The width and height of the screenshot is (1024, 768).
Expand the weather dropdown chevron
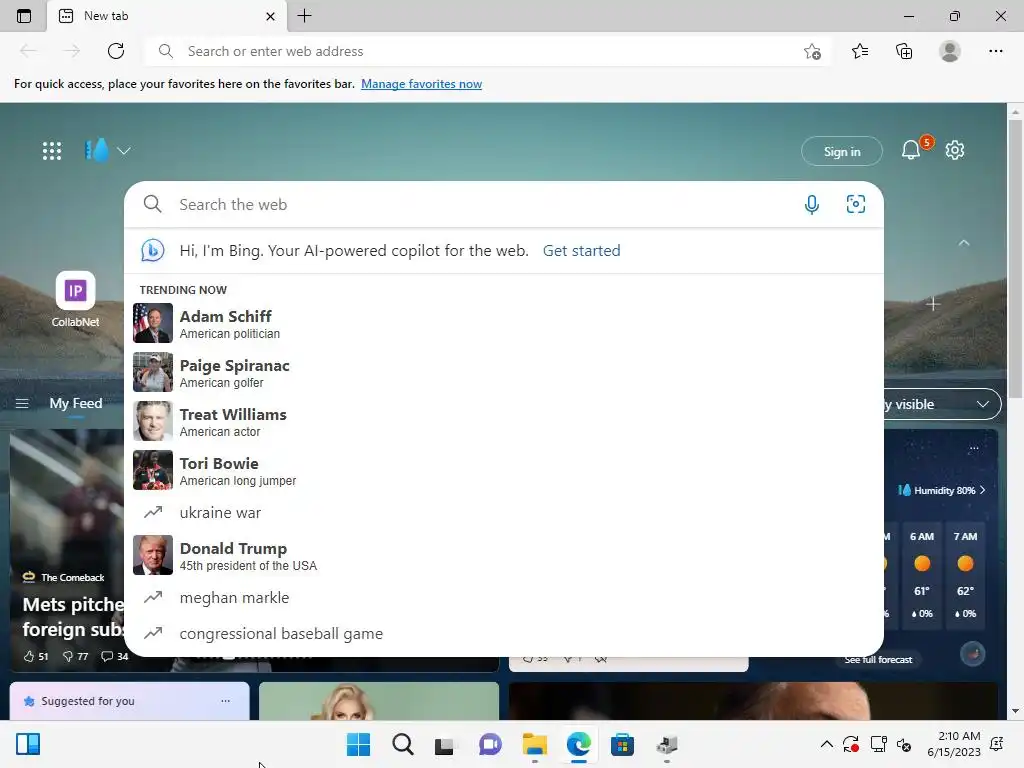point(123,151)
